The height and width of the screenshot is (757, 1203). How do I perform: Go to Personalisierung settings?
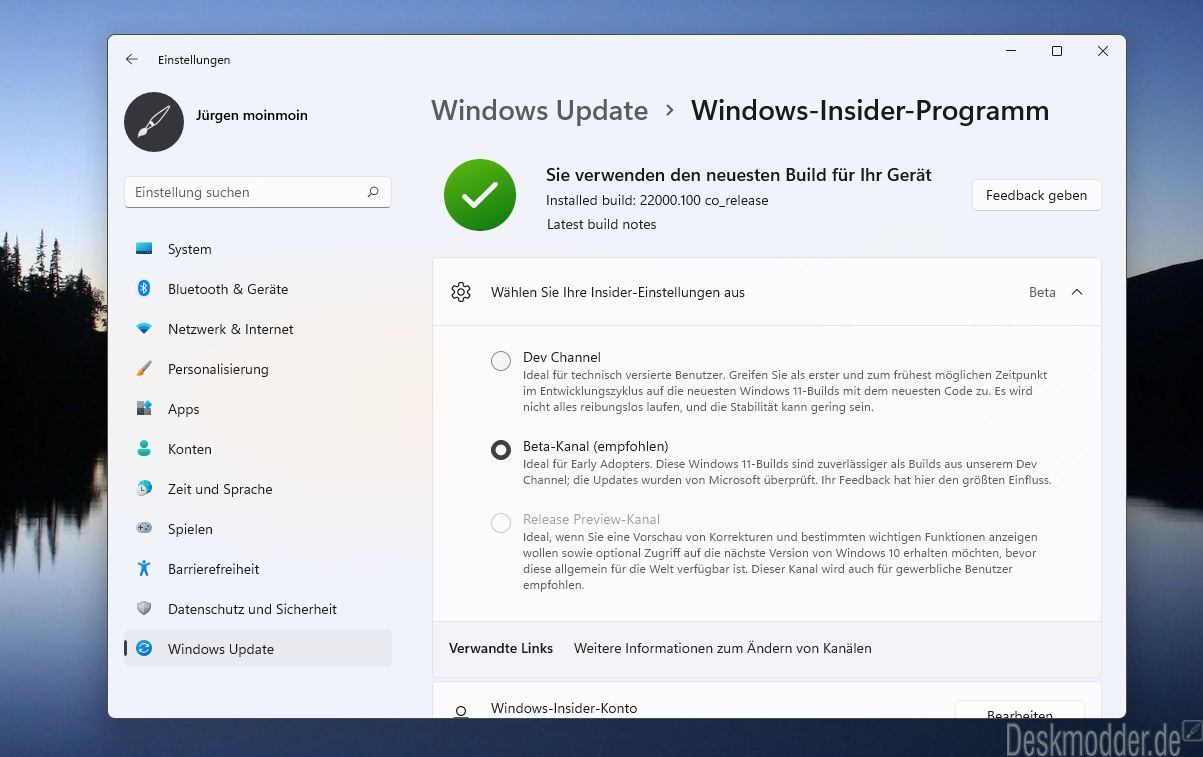(258, 369)
